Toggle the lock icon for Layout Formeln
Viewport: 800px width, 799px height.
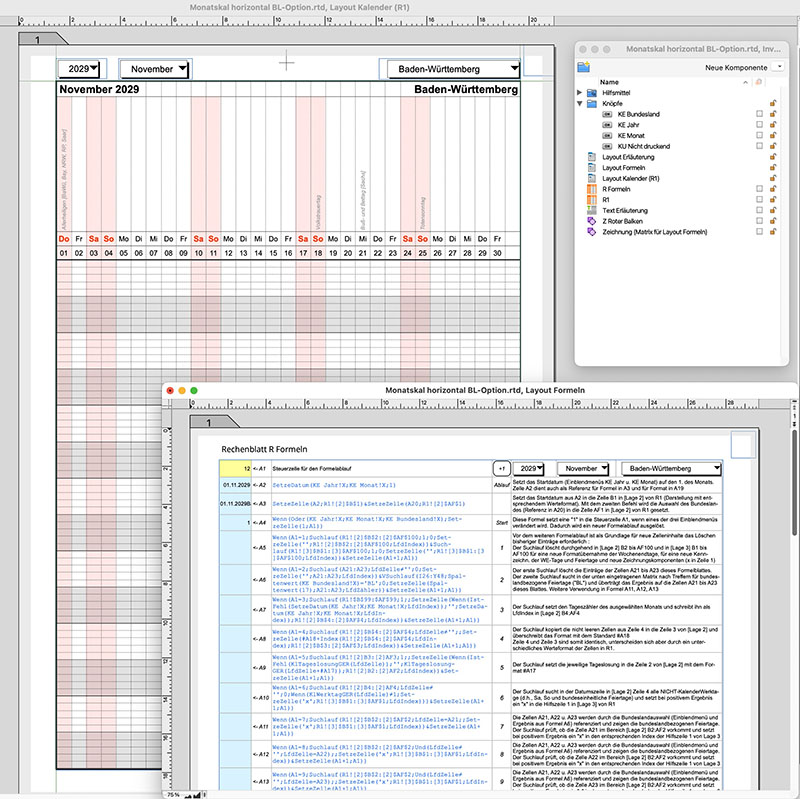click(x=772, y=168)
